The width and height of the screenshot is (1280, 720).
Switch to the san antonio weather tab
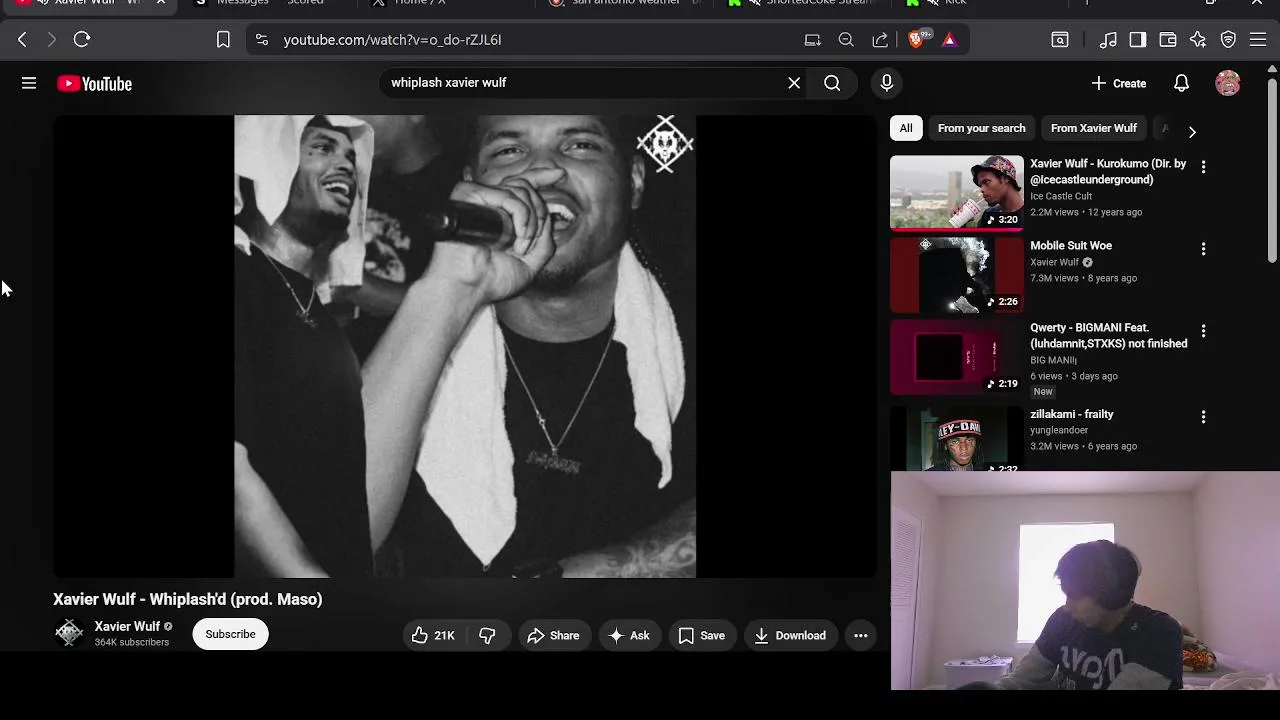pyautogui.click(x=637, y=4)
